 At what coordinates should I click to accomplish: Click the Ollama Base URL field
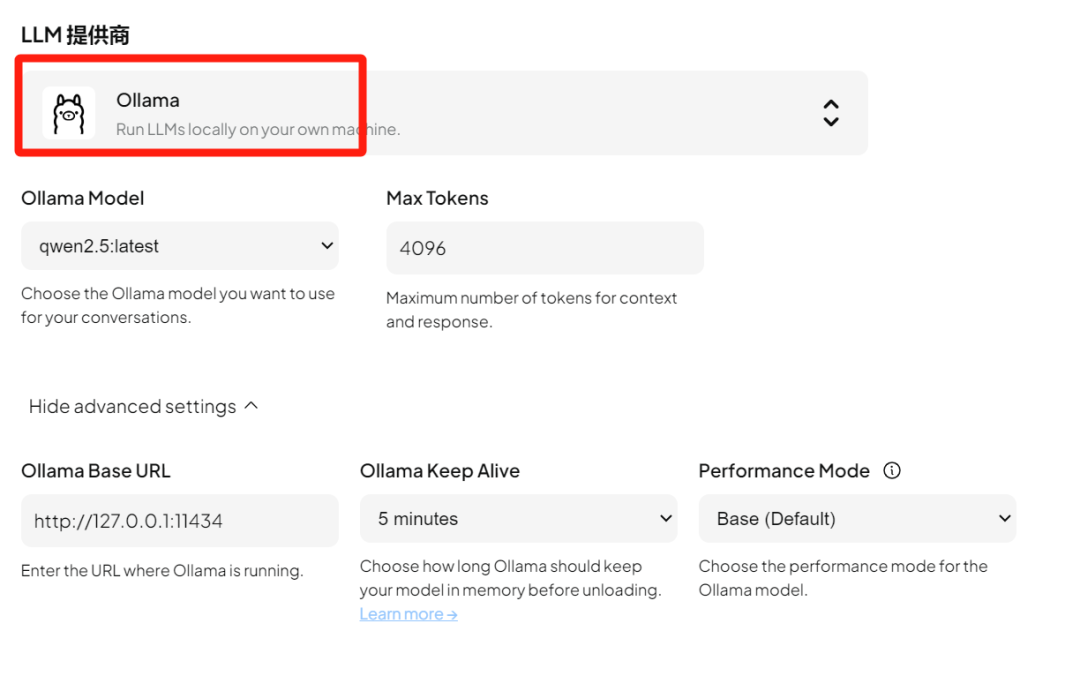[x=180, y=521]
